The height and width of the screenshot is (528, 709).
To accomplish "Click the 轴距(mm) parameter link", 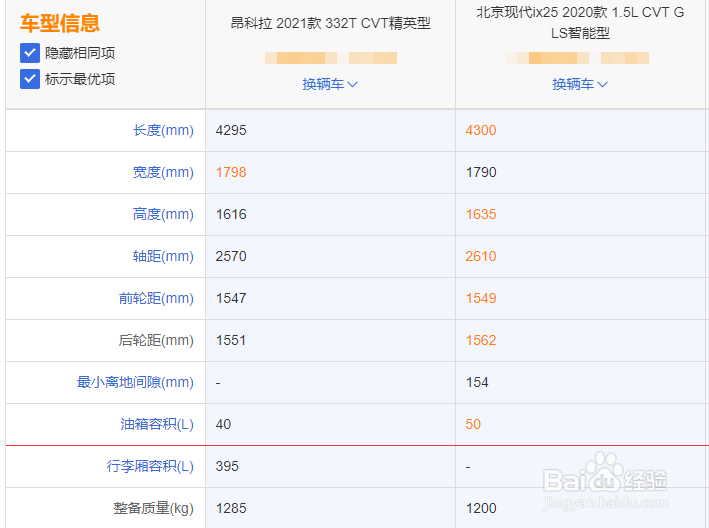I will tap(163, 256).
